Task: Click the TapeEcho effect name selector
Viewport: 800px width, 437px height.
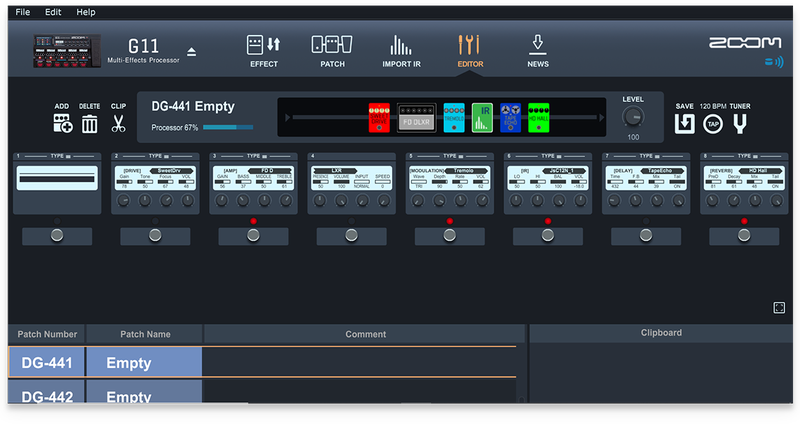Action: click(x=660, y=170)
